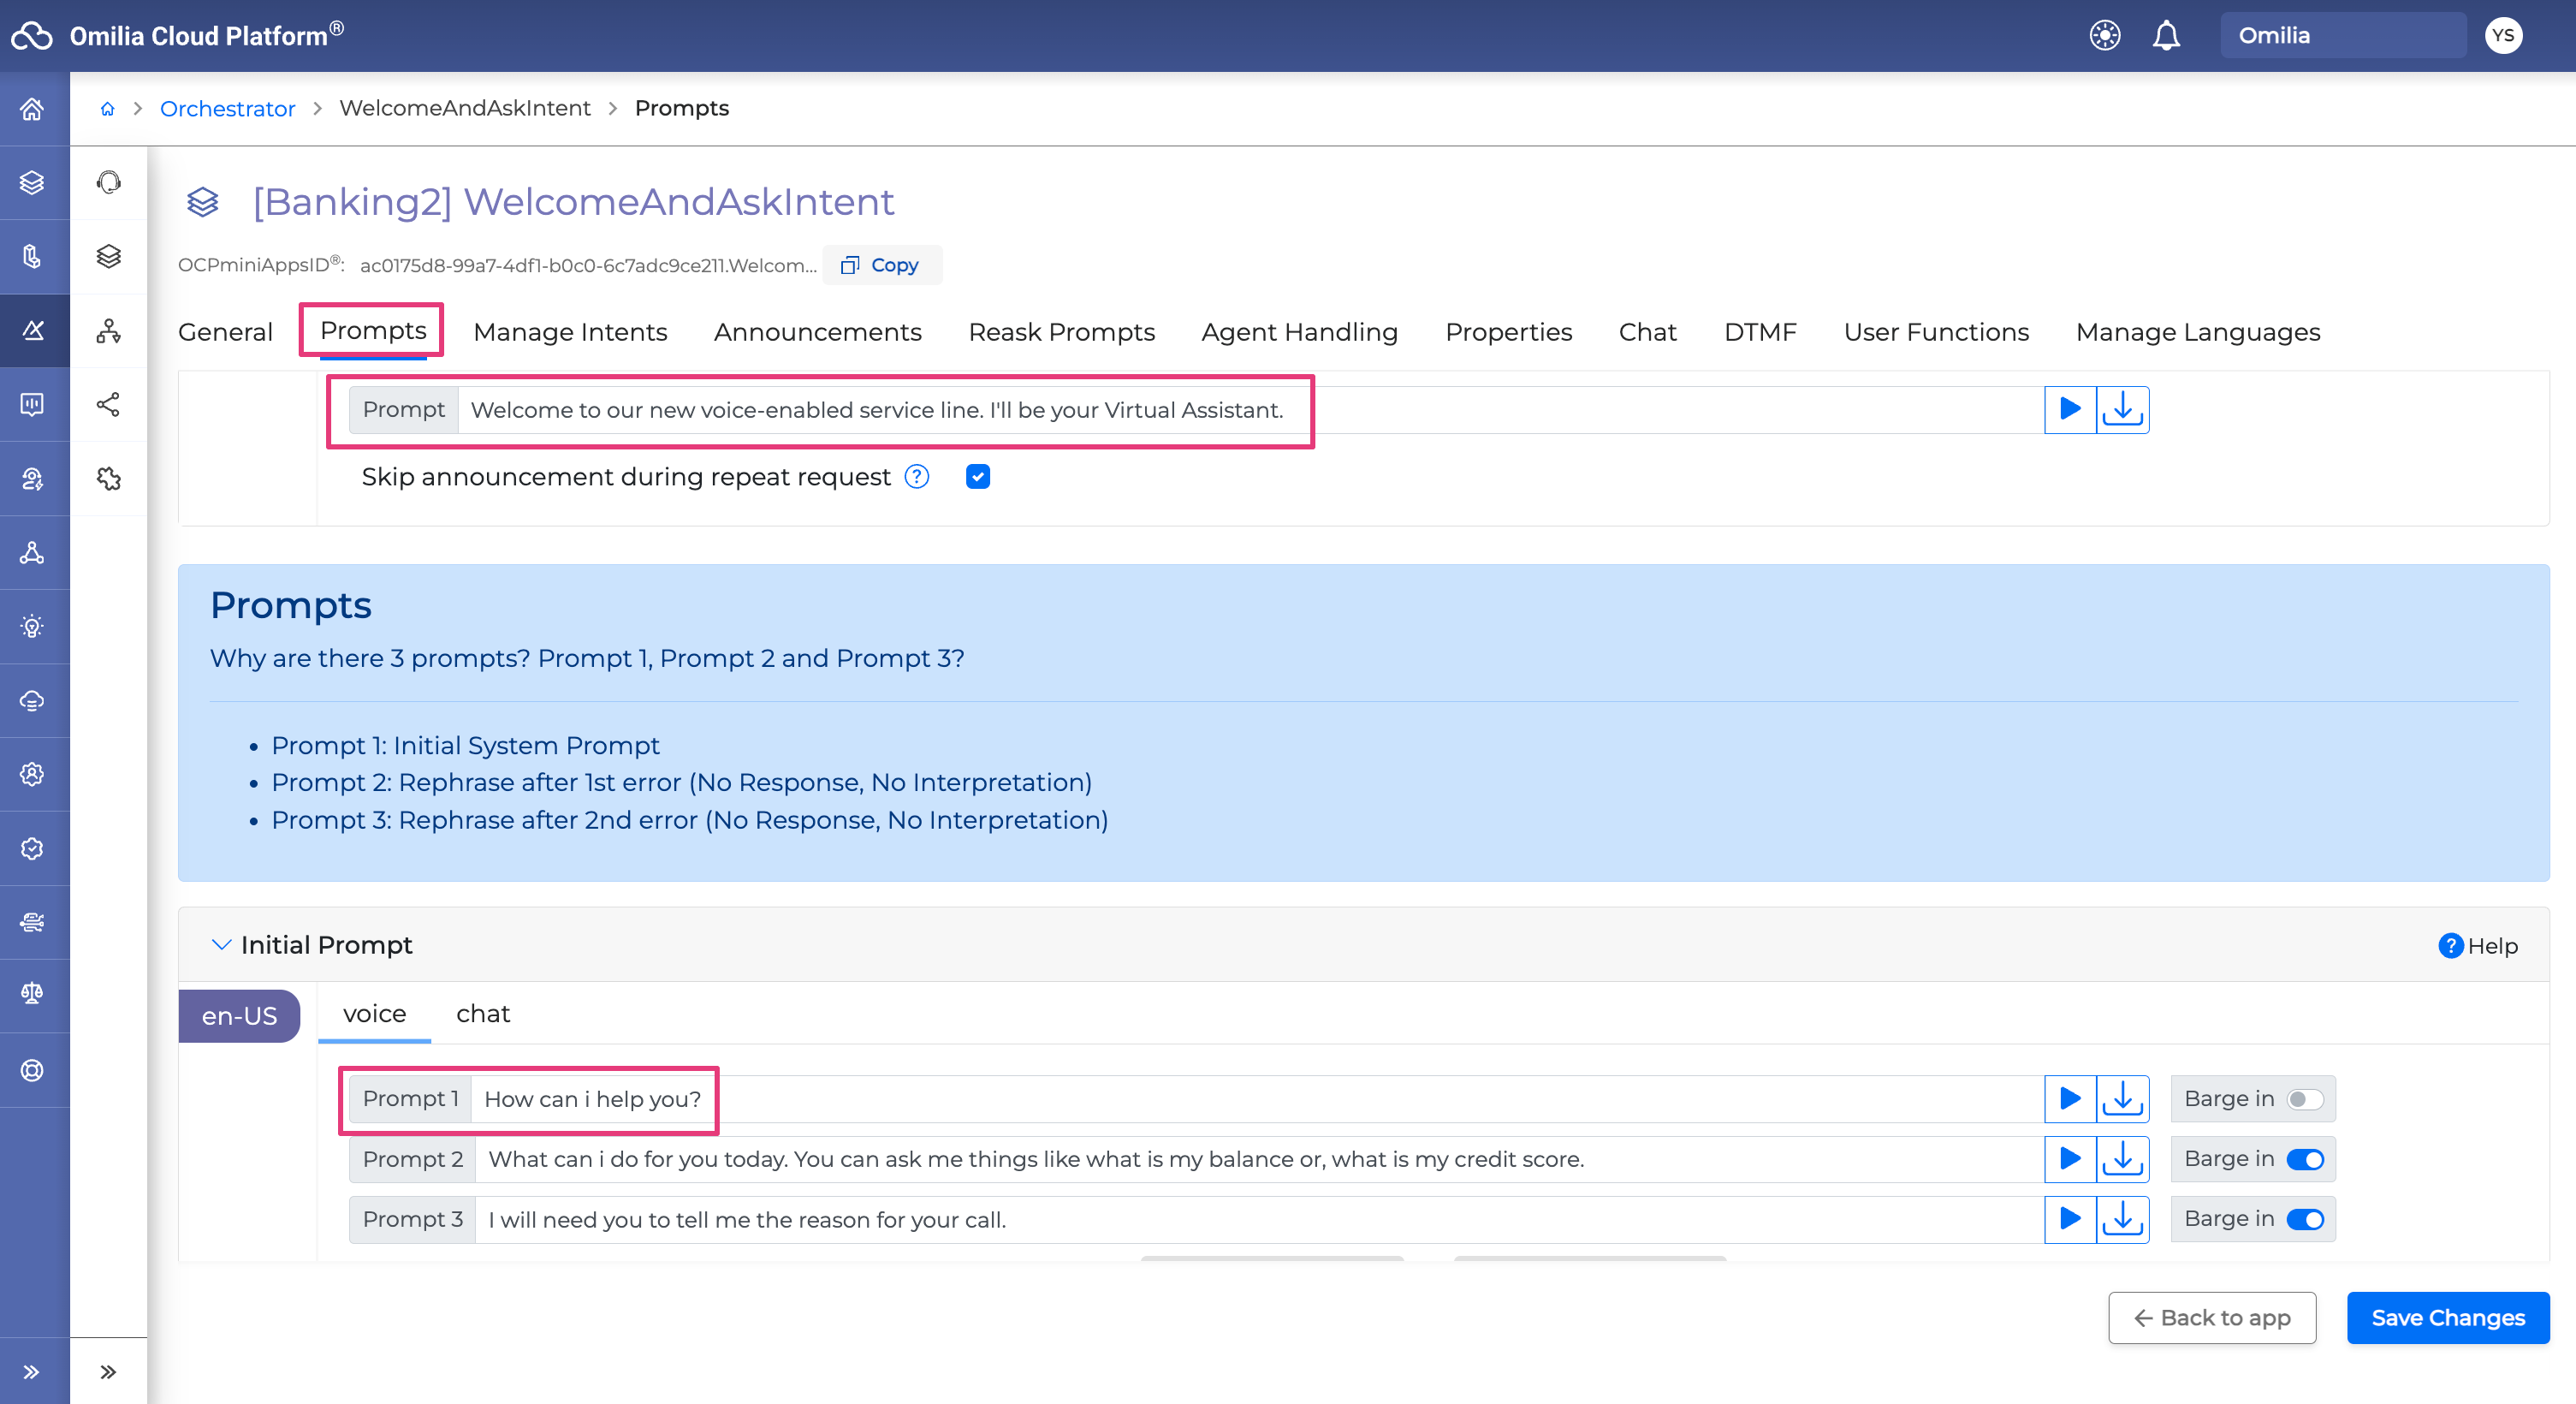
Task: Open the circuit lines icon in the blue sidebar
Action: tap(33, 922)
